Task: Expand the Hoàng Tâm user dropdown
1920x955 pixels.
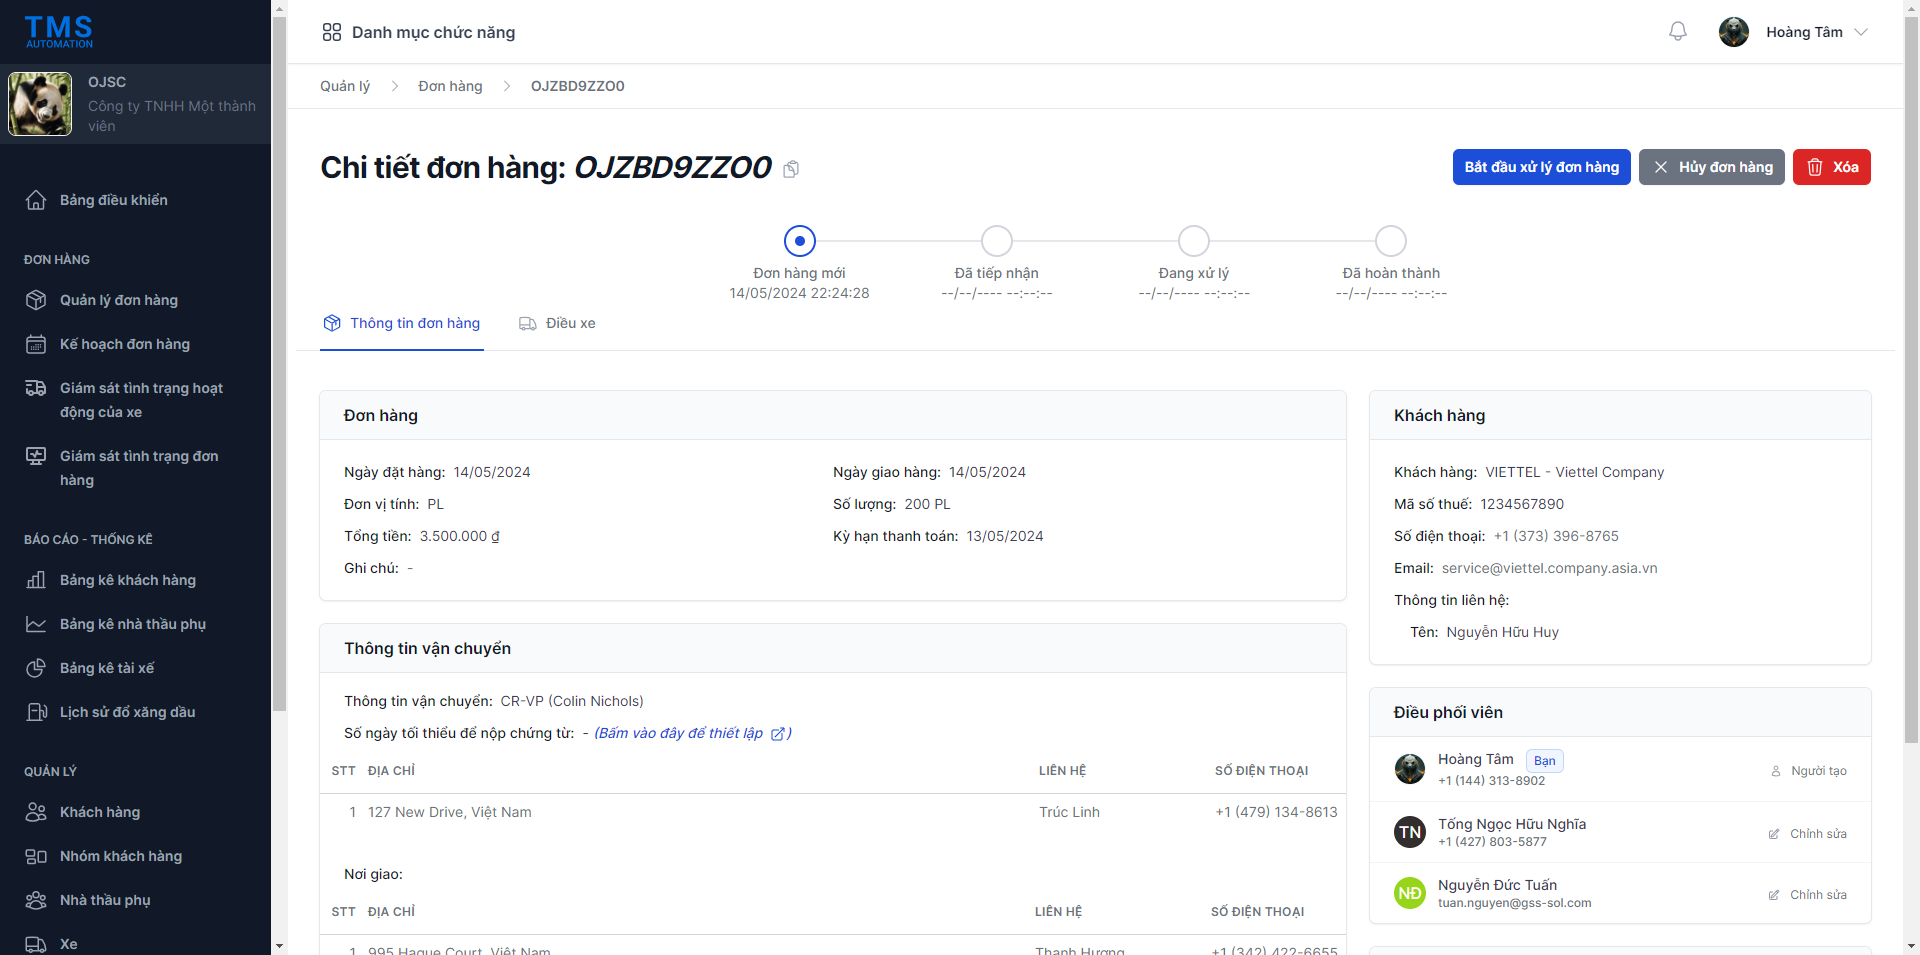Action: (x=1861, y=32)
